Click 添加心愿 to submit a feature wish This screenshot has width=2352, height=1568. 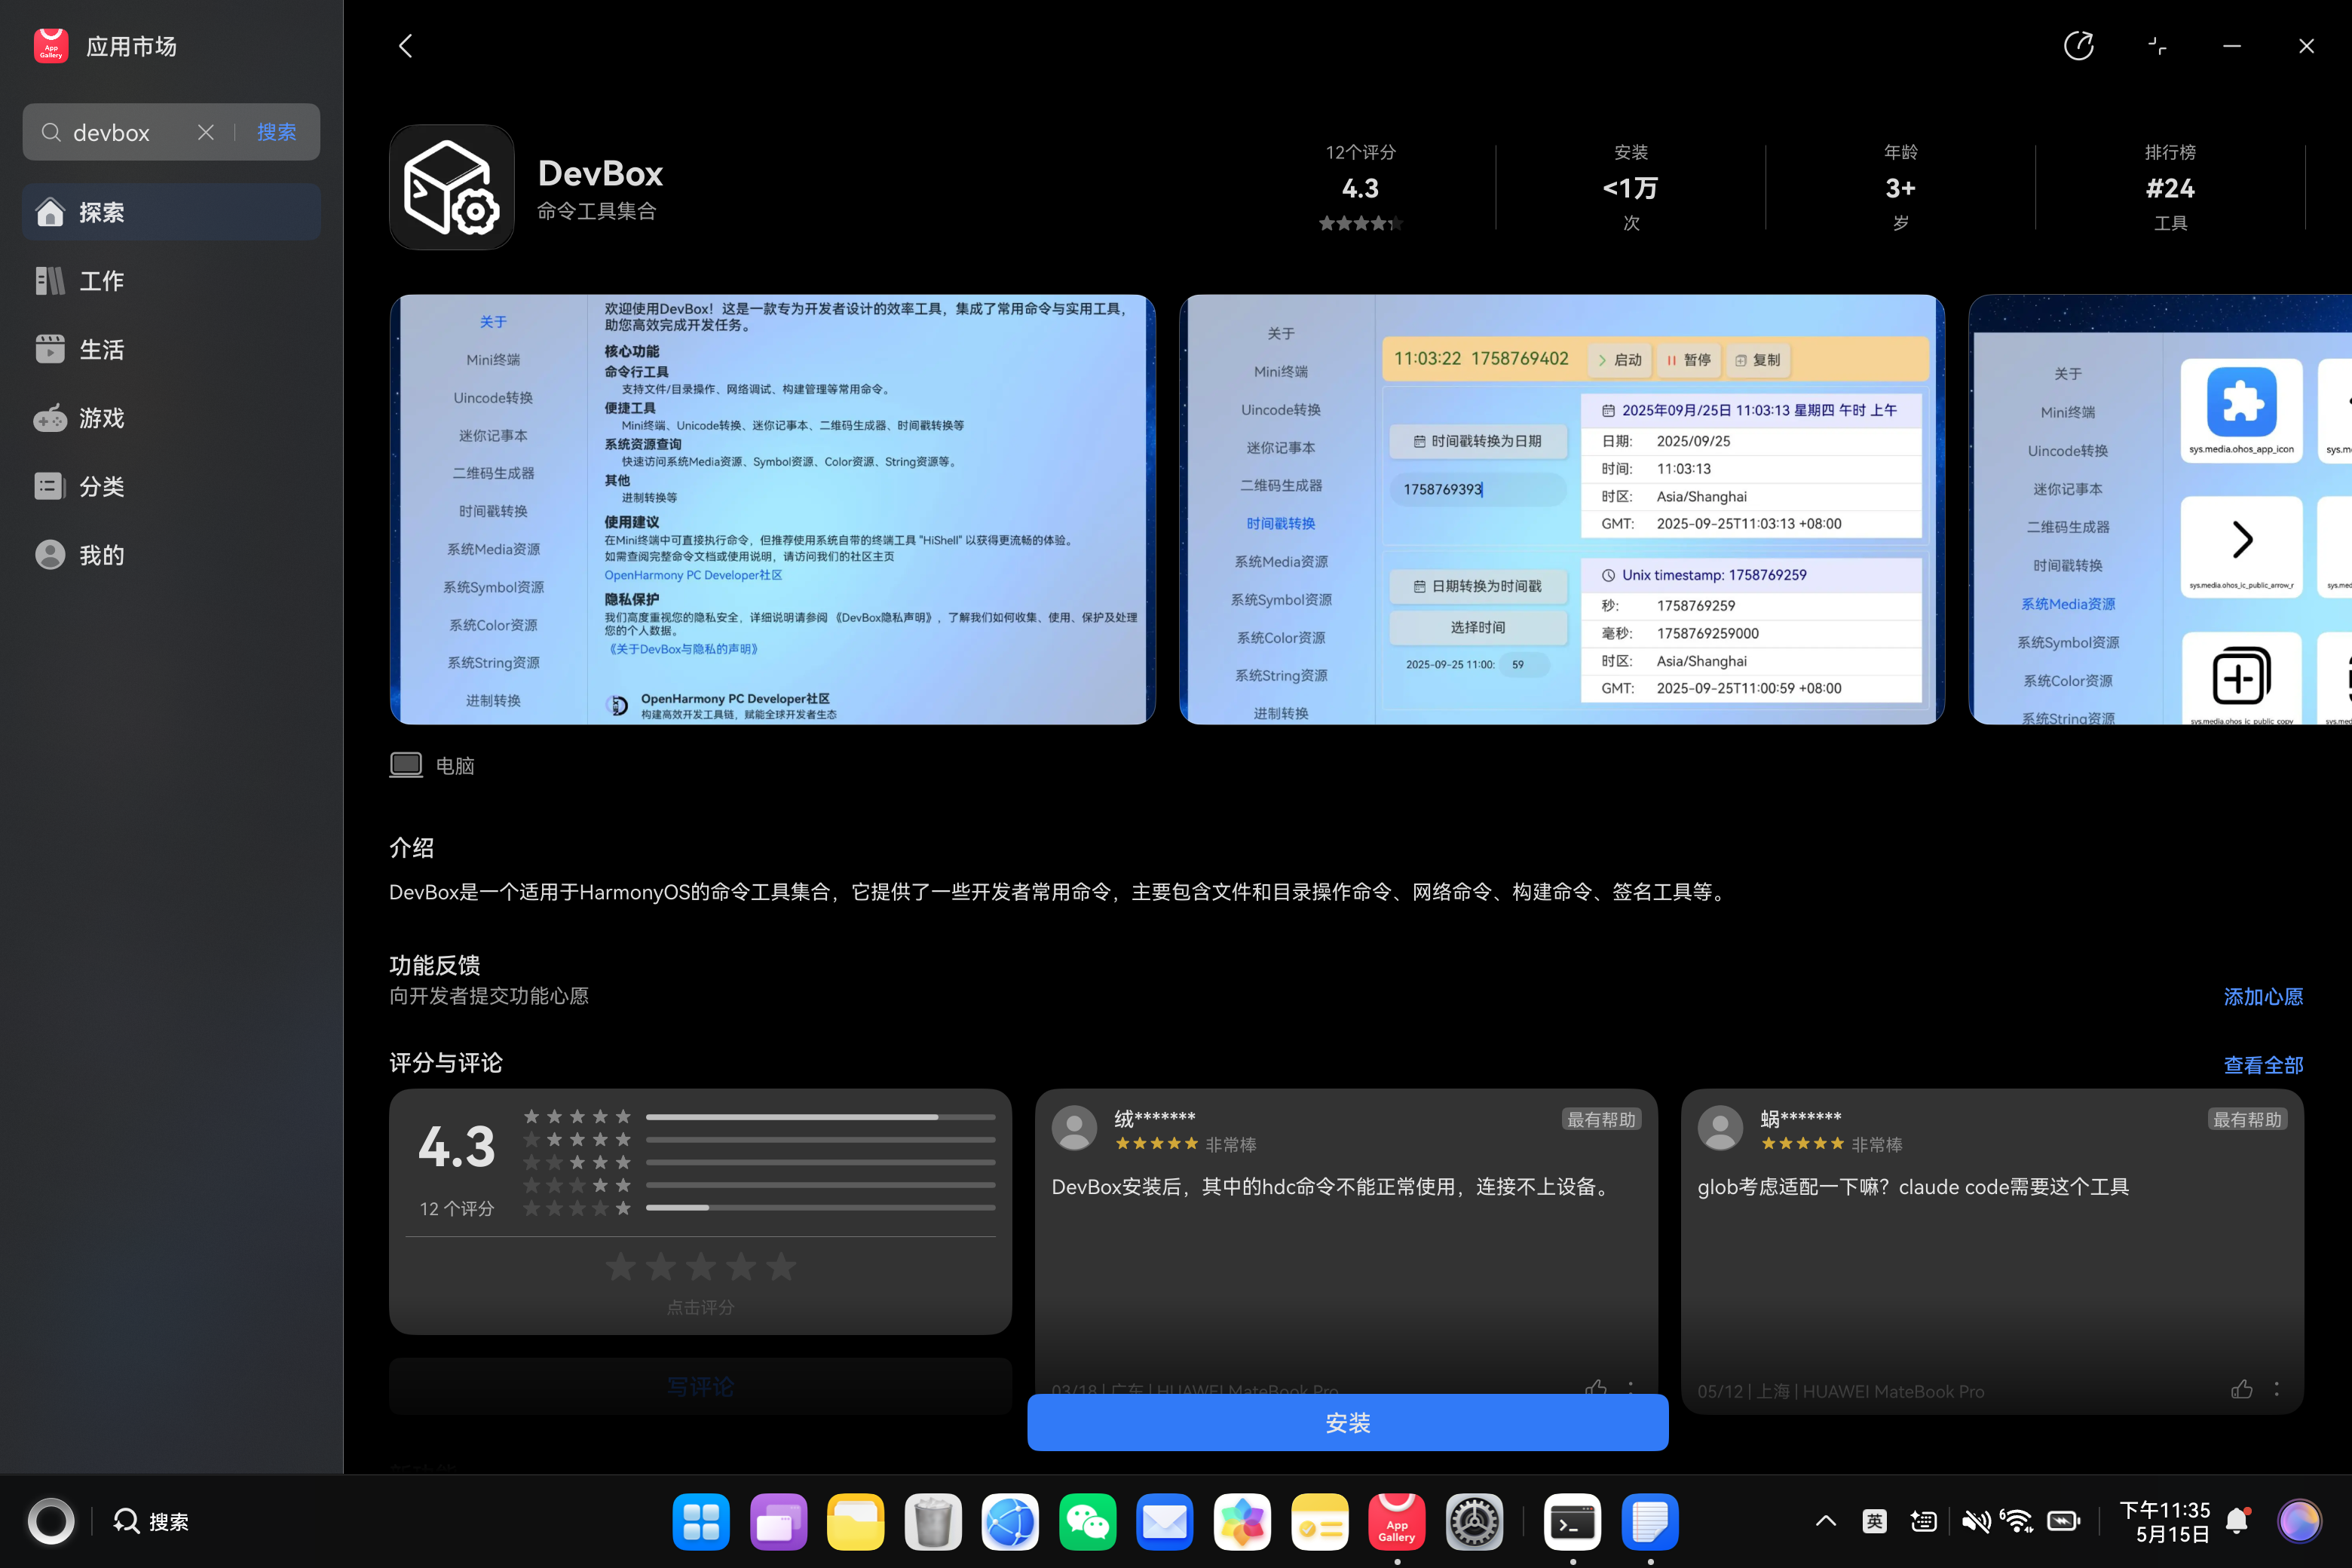click(2263, 996)
